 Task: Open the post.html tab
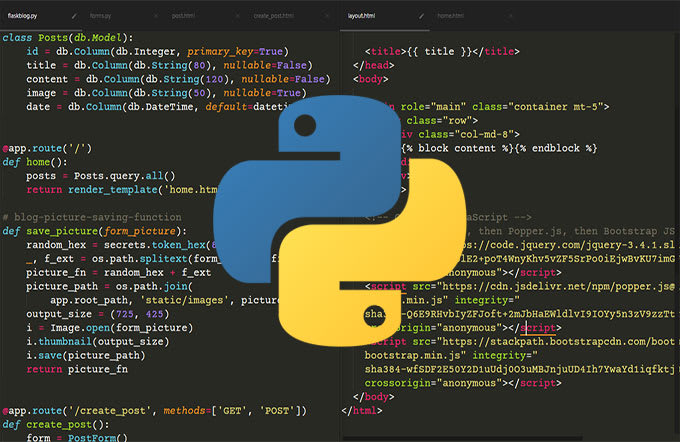point(183,16)
